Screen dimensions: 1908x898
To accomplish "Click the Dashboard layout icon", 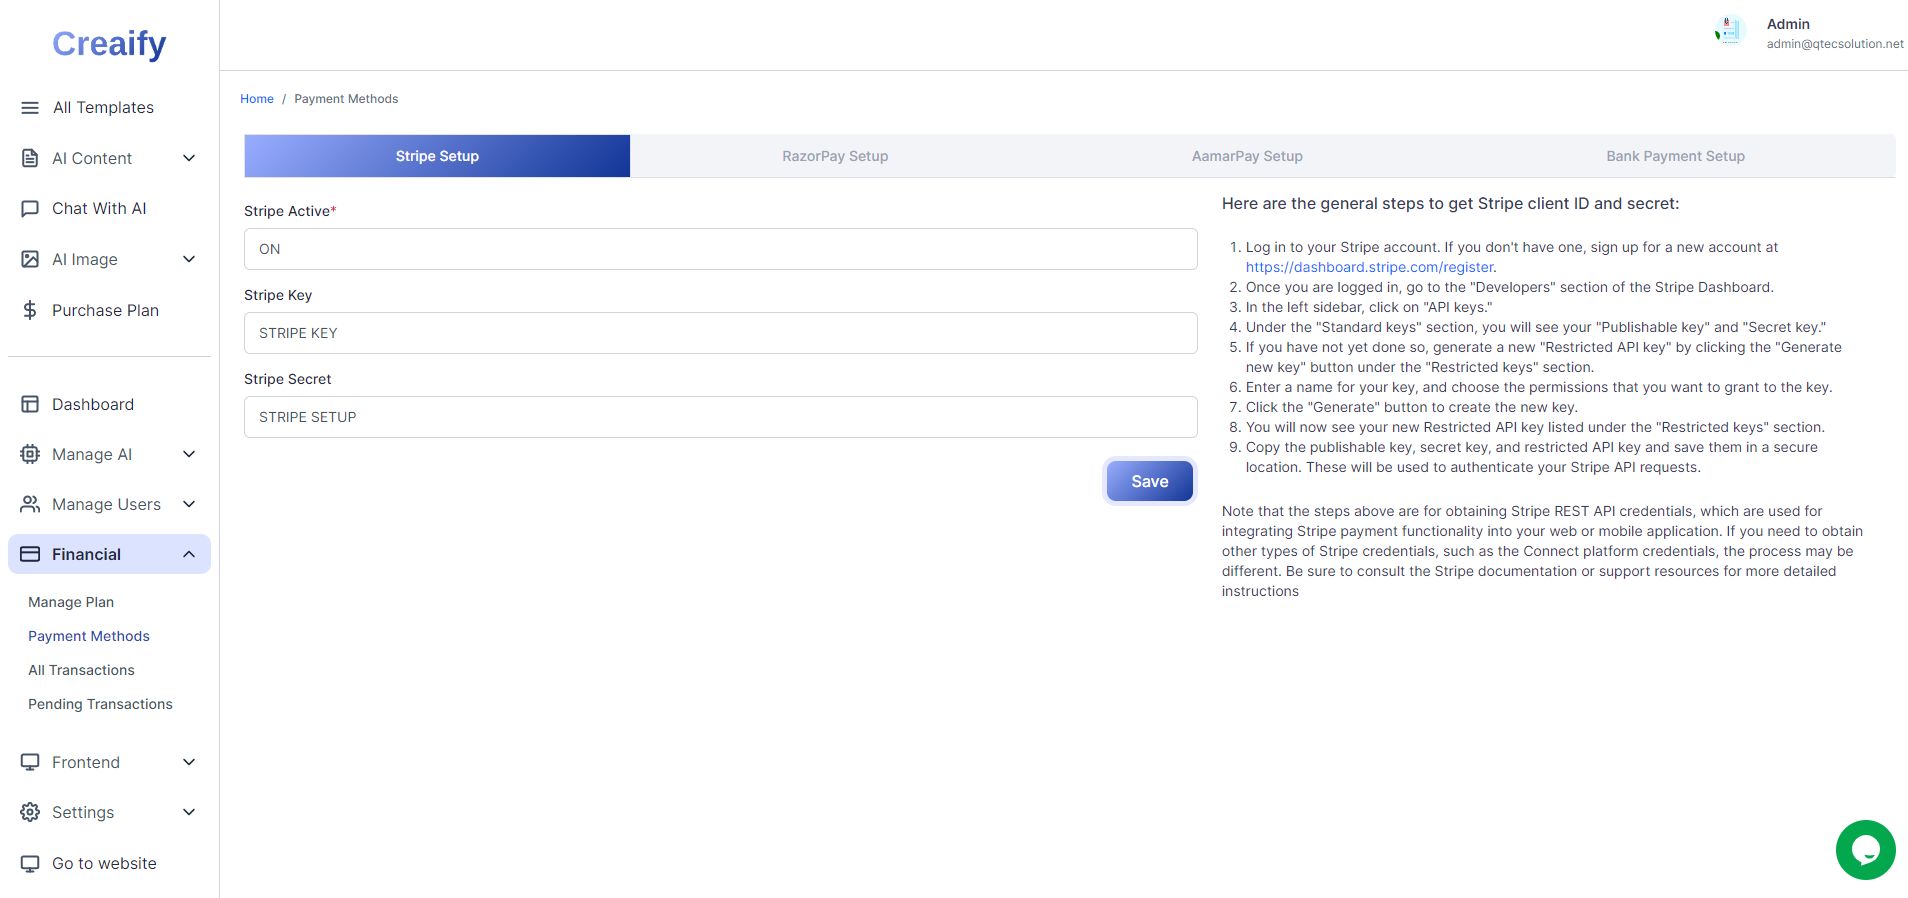I will pyautogui.click(x=30, y=404).
